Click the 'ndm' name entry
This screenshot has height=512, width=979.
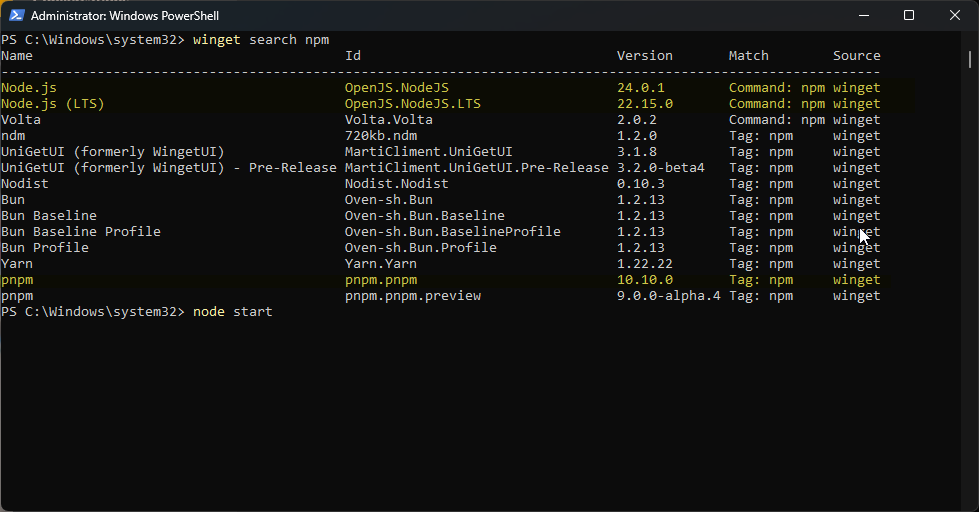(x=13, y=136)
